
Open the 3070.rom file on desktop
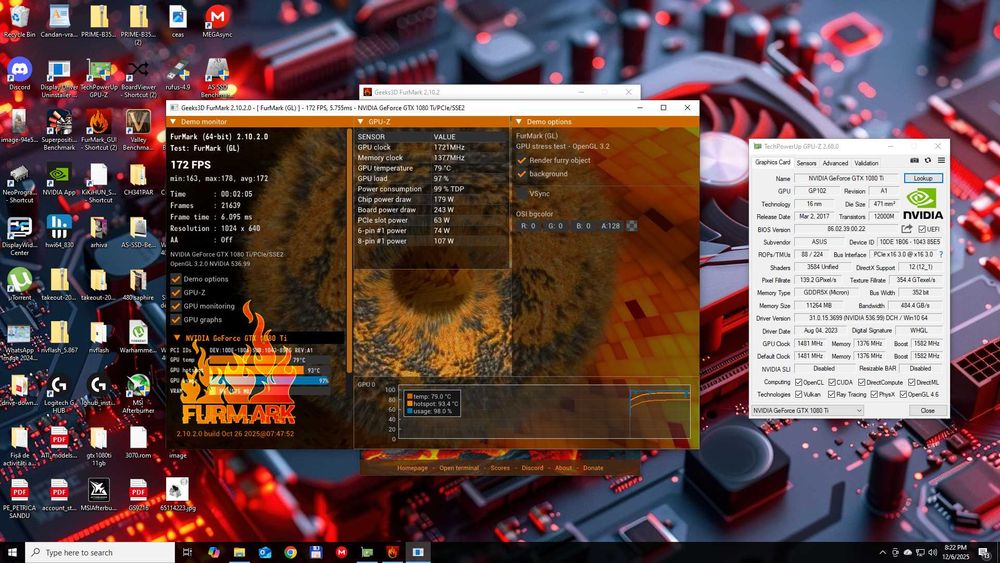tap(138, 442)
